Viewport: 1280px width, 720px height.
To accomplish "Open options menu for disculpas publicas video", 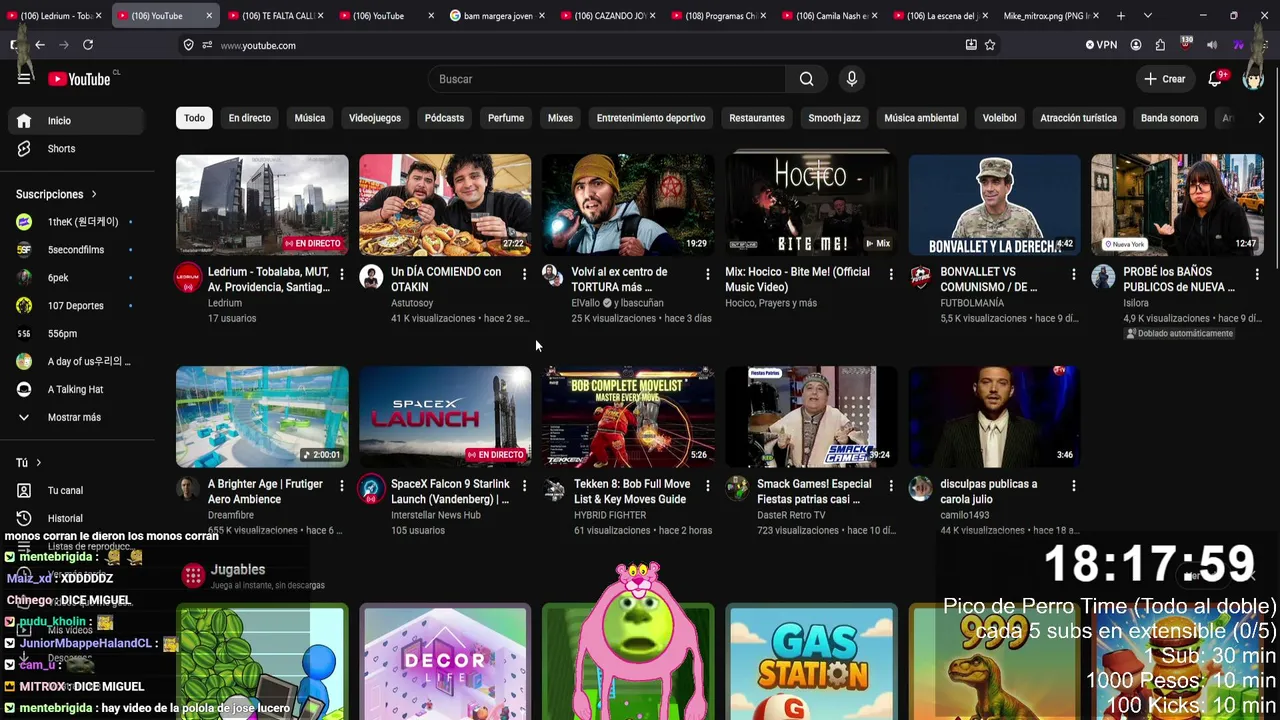I will click(x=1073, y=485).
